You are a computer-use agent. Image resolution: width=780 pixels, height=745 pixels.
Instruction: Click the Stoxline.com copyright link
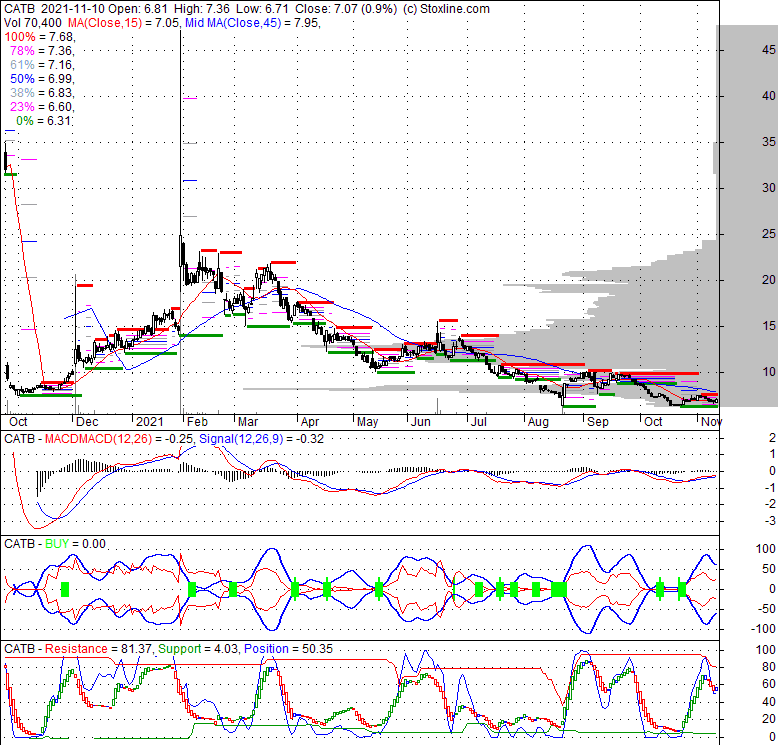point(446,8)
